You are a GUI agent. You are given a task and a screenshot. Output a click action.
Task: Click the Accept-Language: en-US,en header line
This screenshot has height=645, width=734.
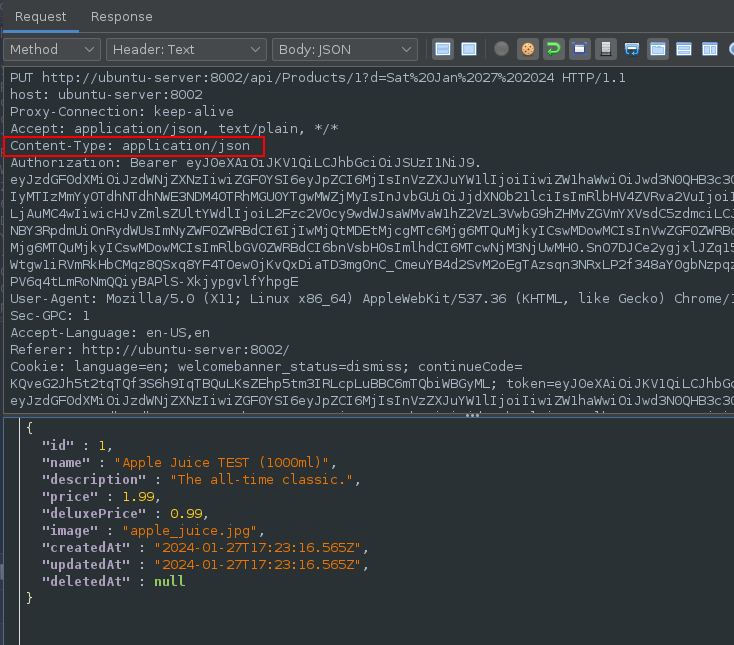pos(110,333)
